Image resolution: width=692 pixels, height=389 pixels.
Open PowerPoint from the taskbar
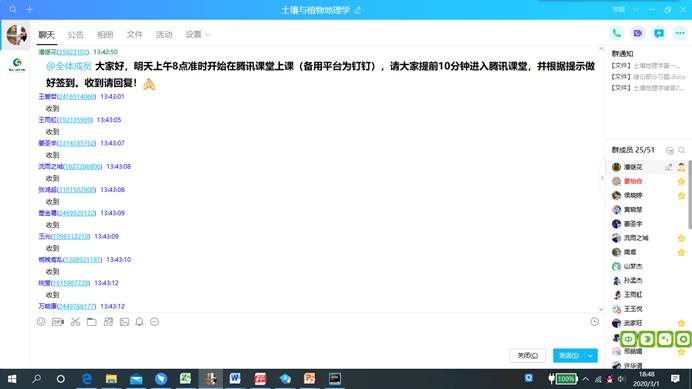point(309,378)
